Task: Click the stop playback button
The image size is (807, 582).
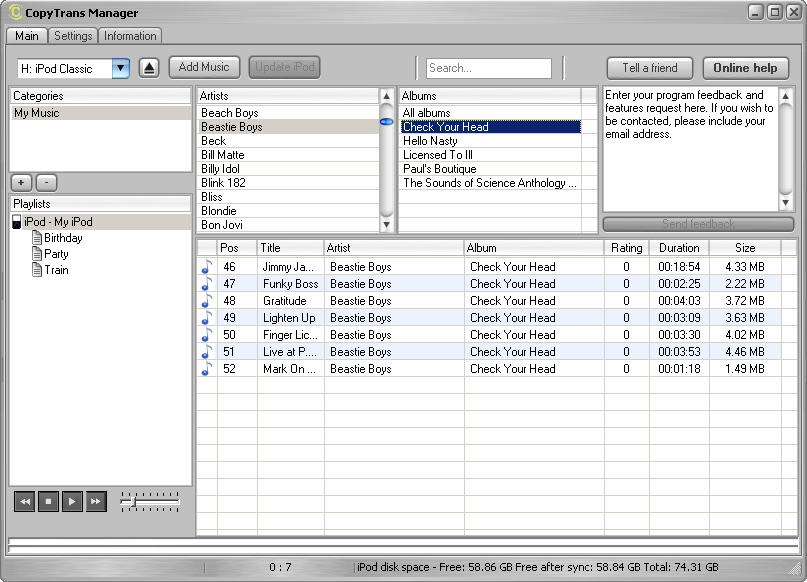Action: 48,501
